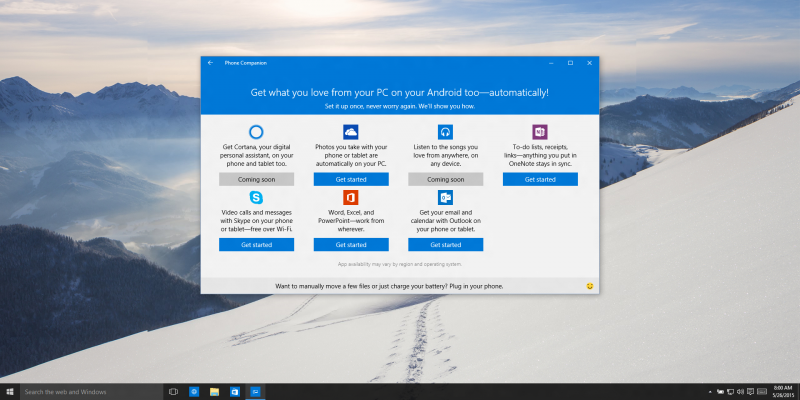Select the Phone Companion taskbar icon

point(255,392)
